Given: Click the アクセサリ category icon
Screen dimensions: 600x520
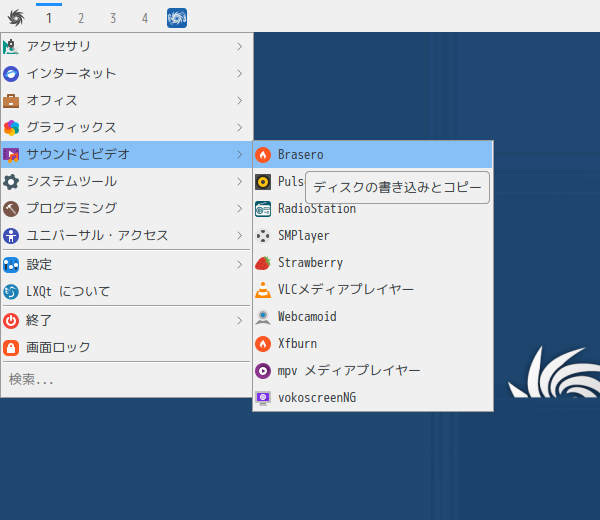Looking at the screenshot, I should pos(11,47).
